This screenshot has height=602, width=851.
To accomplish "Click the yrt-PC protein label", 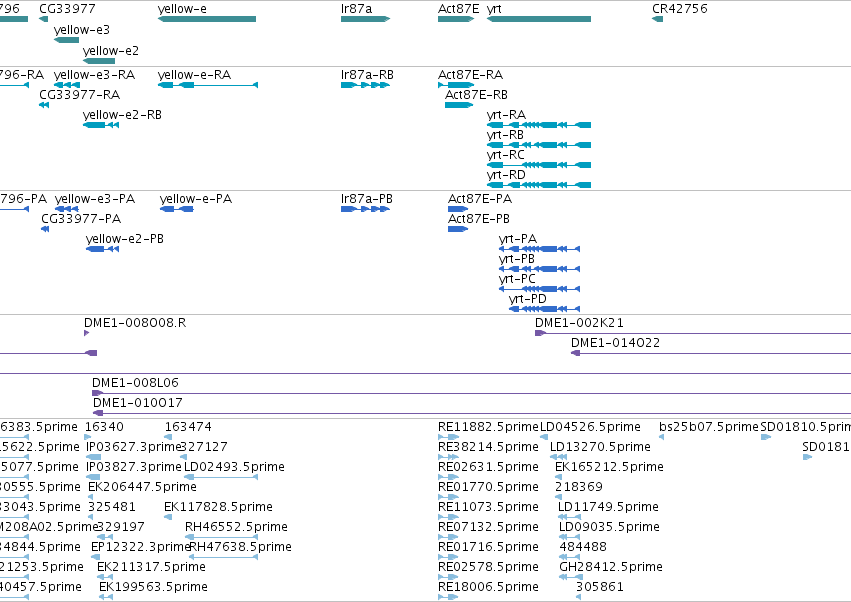I will click(517, 280).
